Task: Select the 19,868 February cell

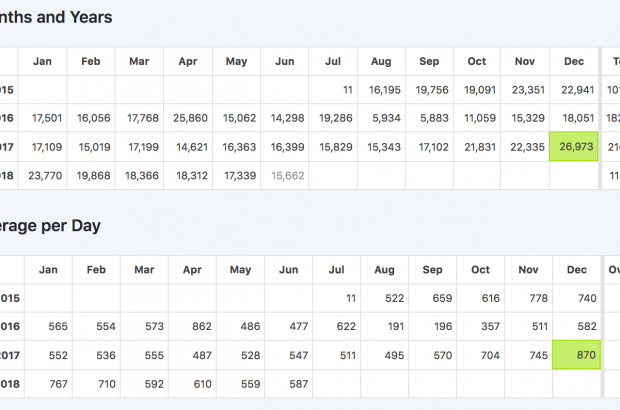Action: (94, 175)
